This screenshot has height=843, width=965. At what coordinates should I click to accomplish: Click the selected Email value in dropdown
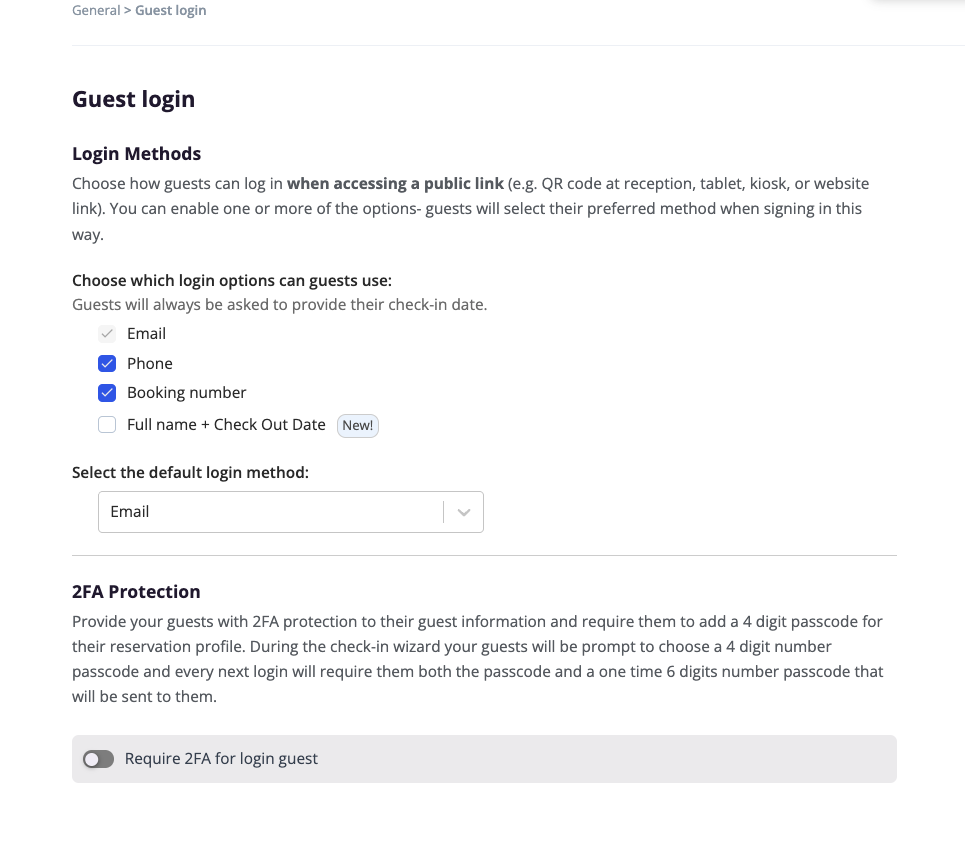coord(130,512)
